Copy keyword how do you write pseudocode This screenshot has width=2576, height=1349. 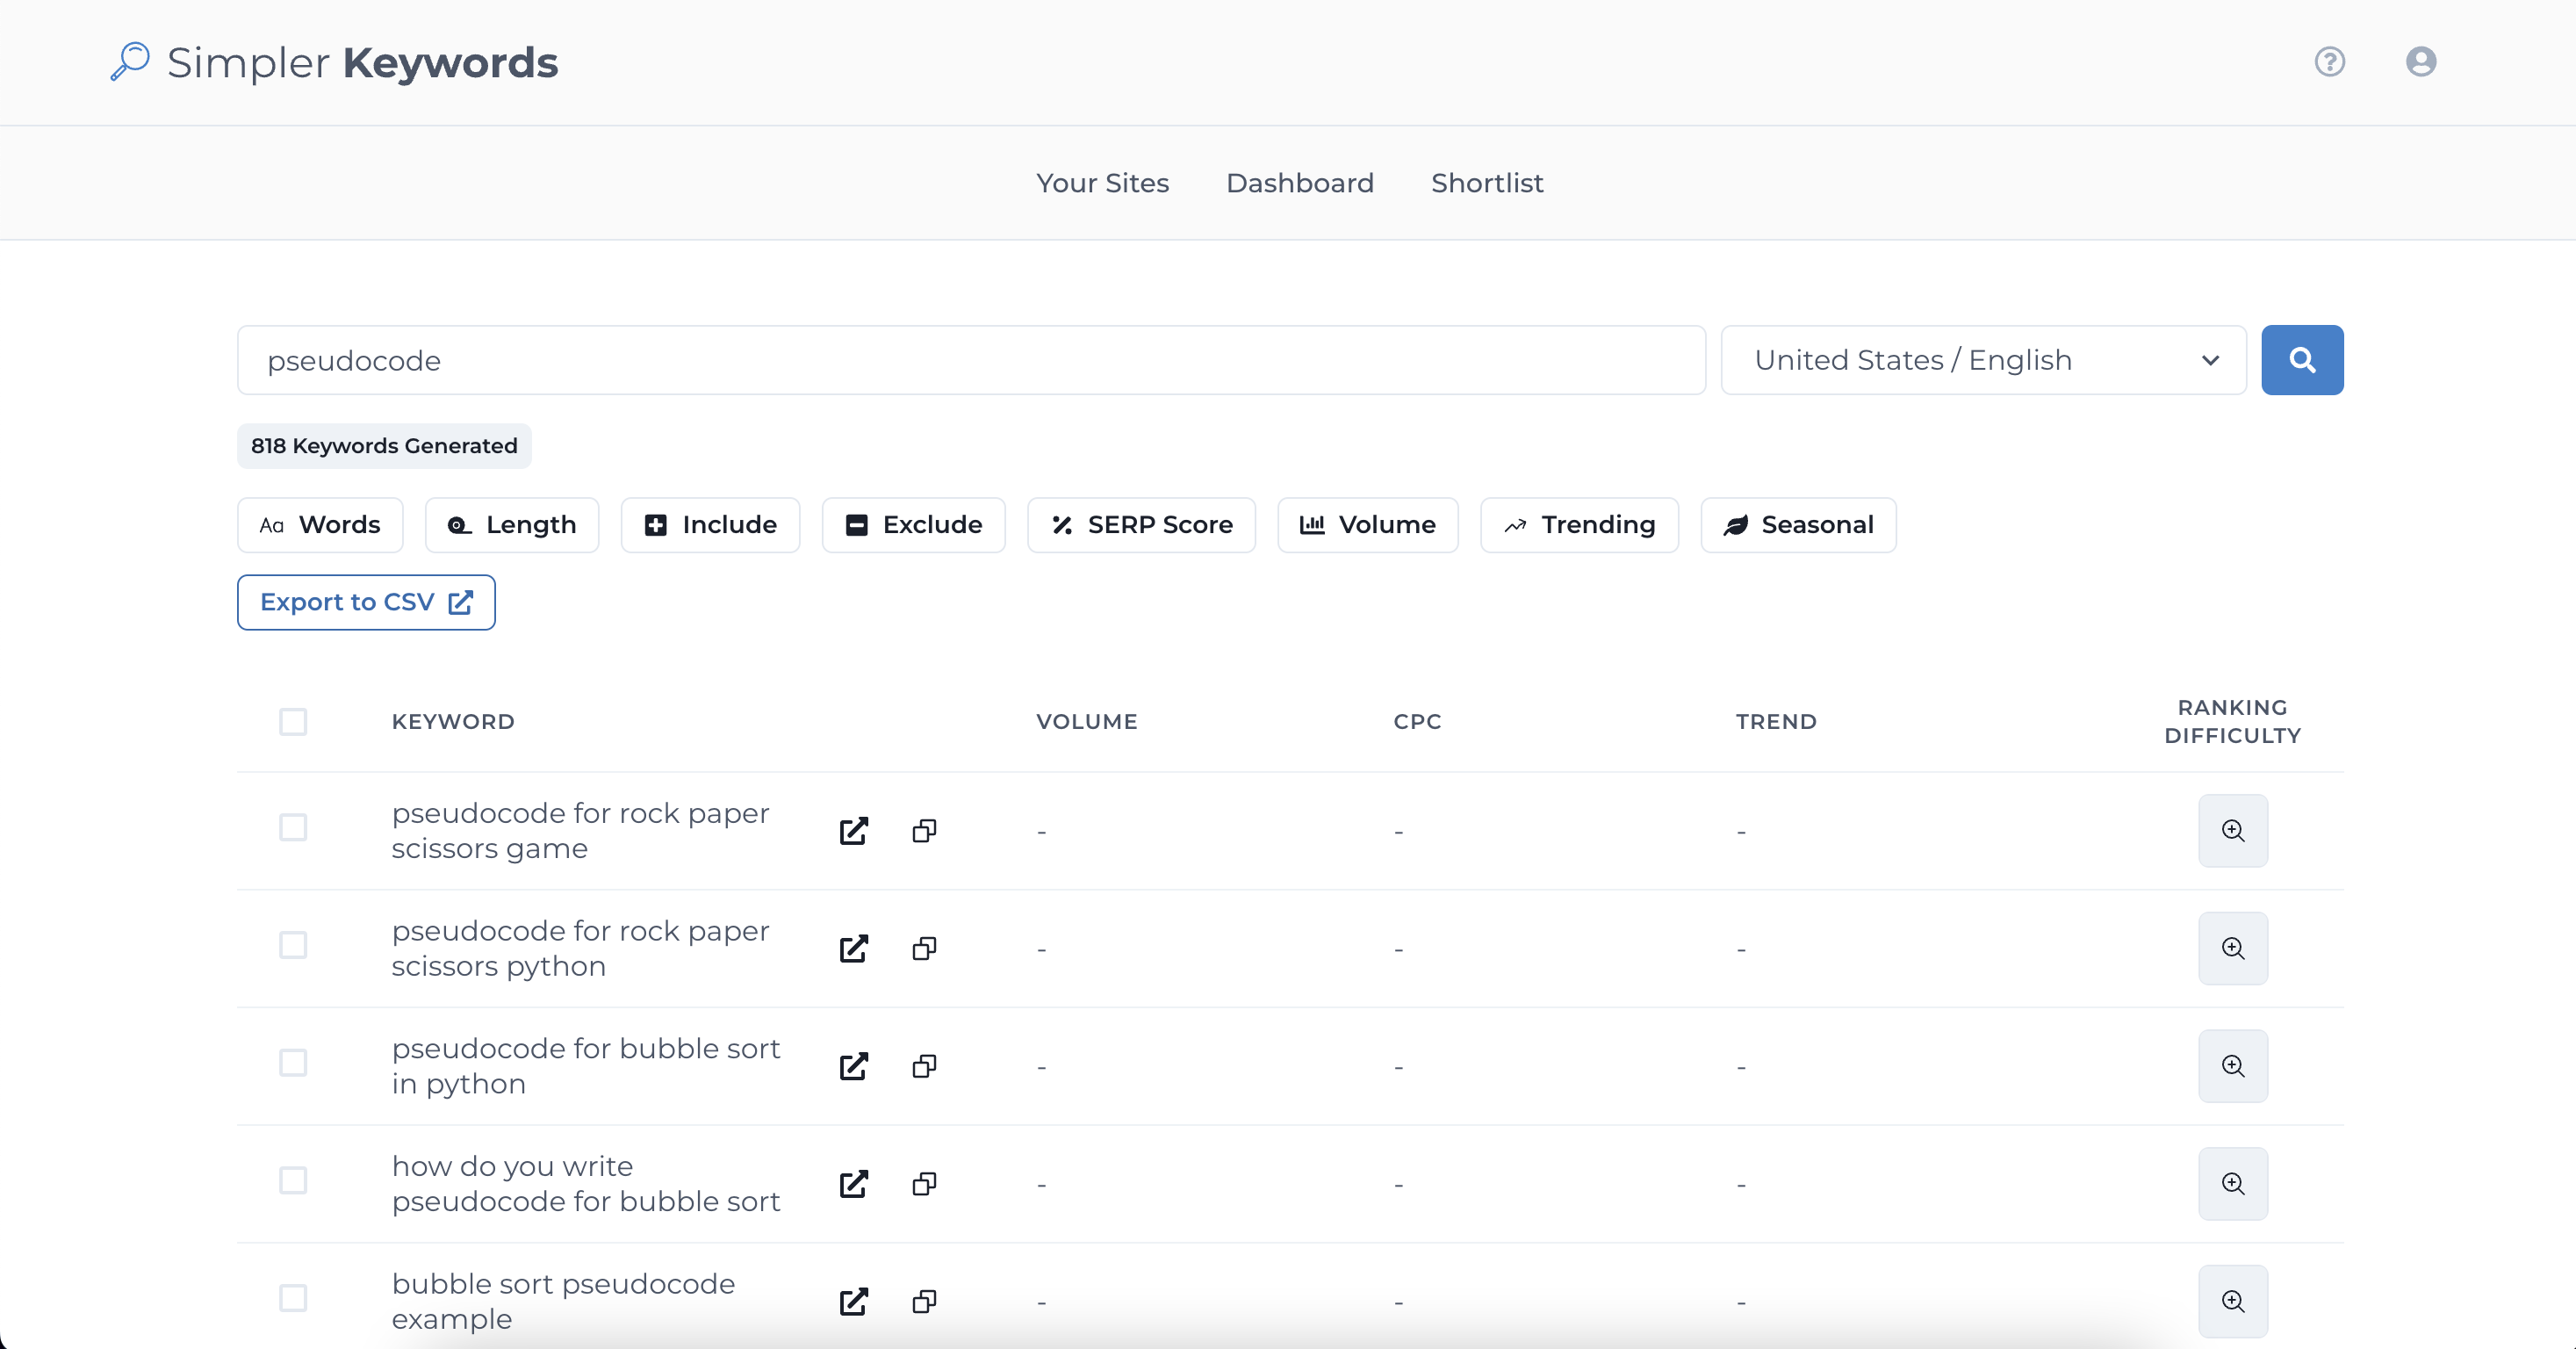pyautogui.click(x=924, y=1184)
